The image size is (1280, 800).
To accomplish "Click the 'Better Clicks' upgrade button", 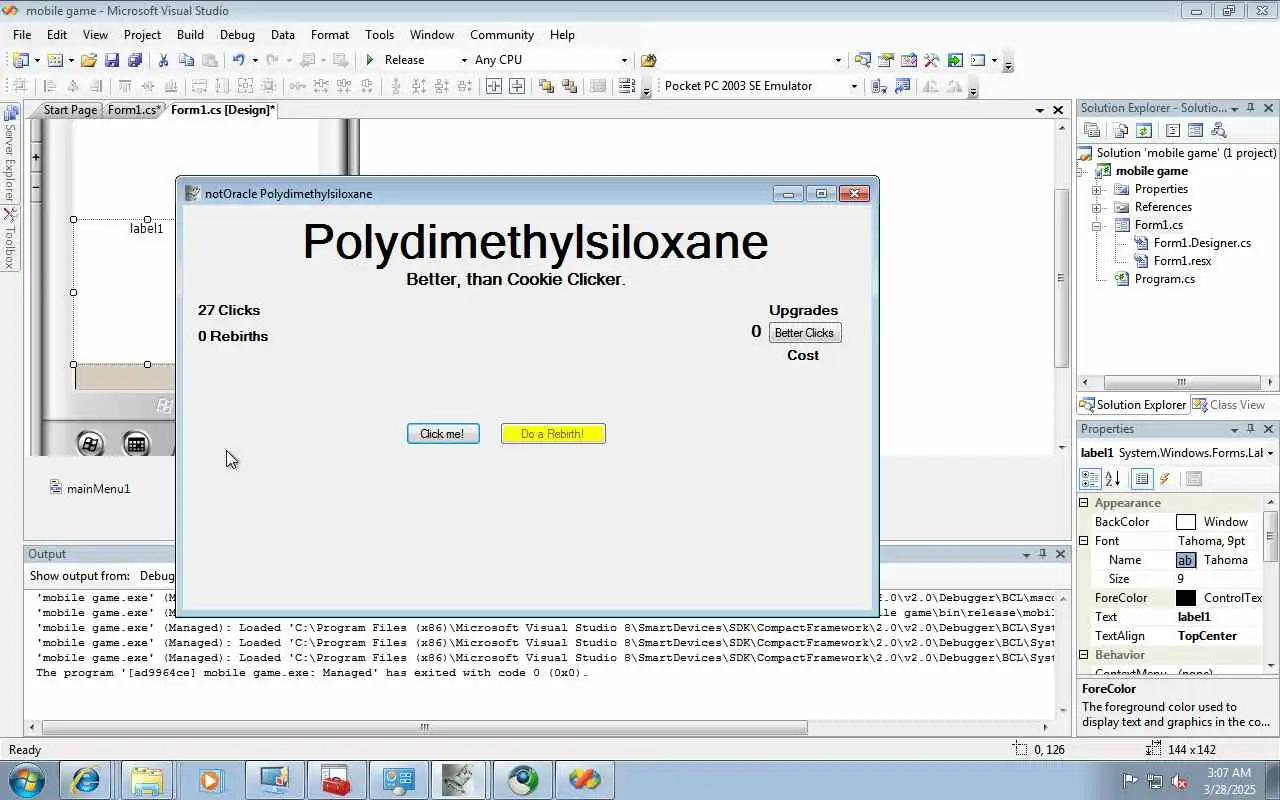I will click(805, 333).
